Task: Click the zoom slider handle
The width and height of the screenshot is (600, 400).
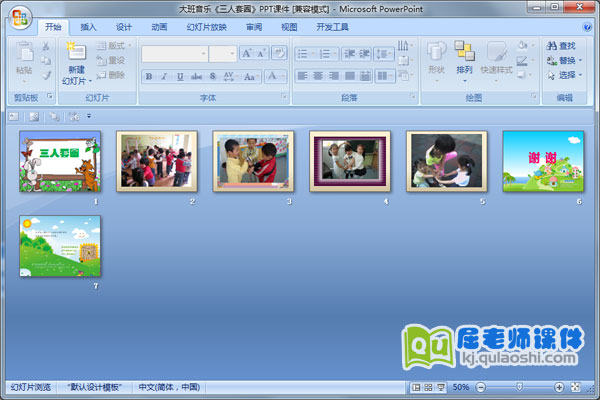Action: 518,387
